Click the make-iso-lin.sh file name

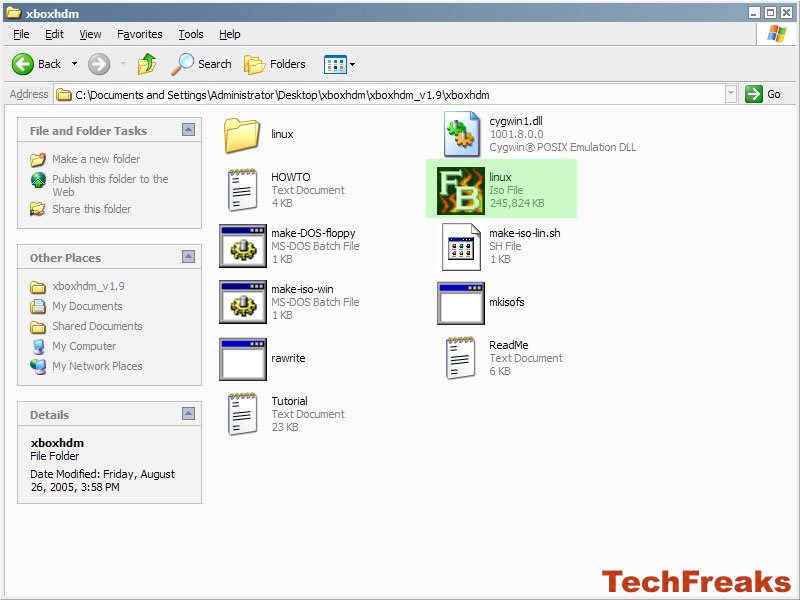pyautogui.click(x=524, y=233)
